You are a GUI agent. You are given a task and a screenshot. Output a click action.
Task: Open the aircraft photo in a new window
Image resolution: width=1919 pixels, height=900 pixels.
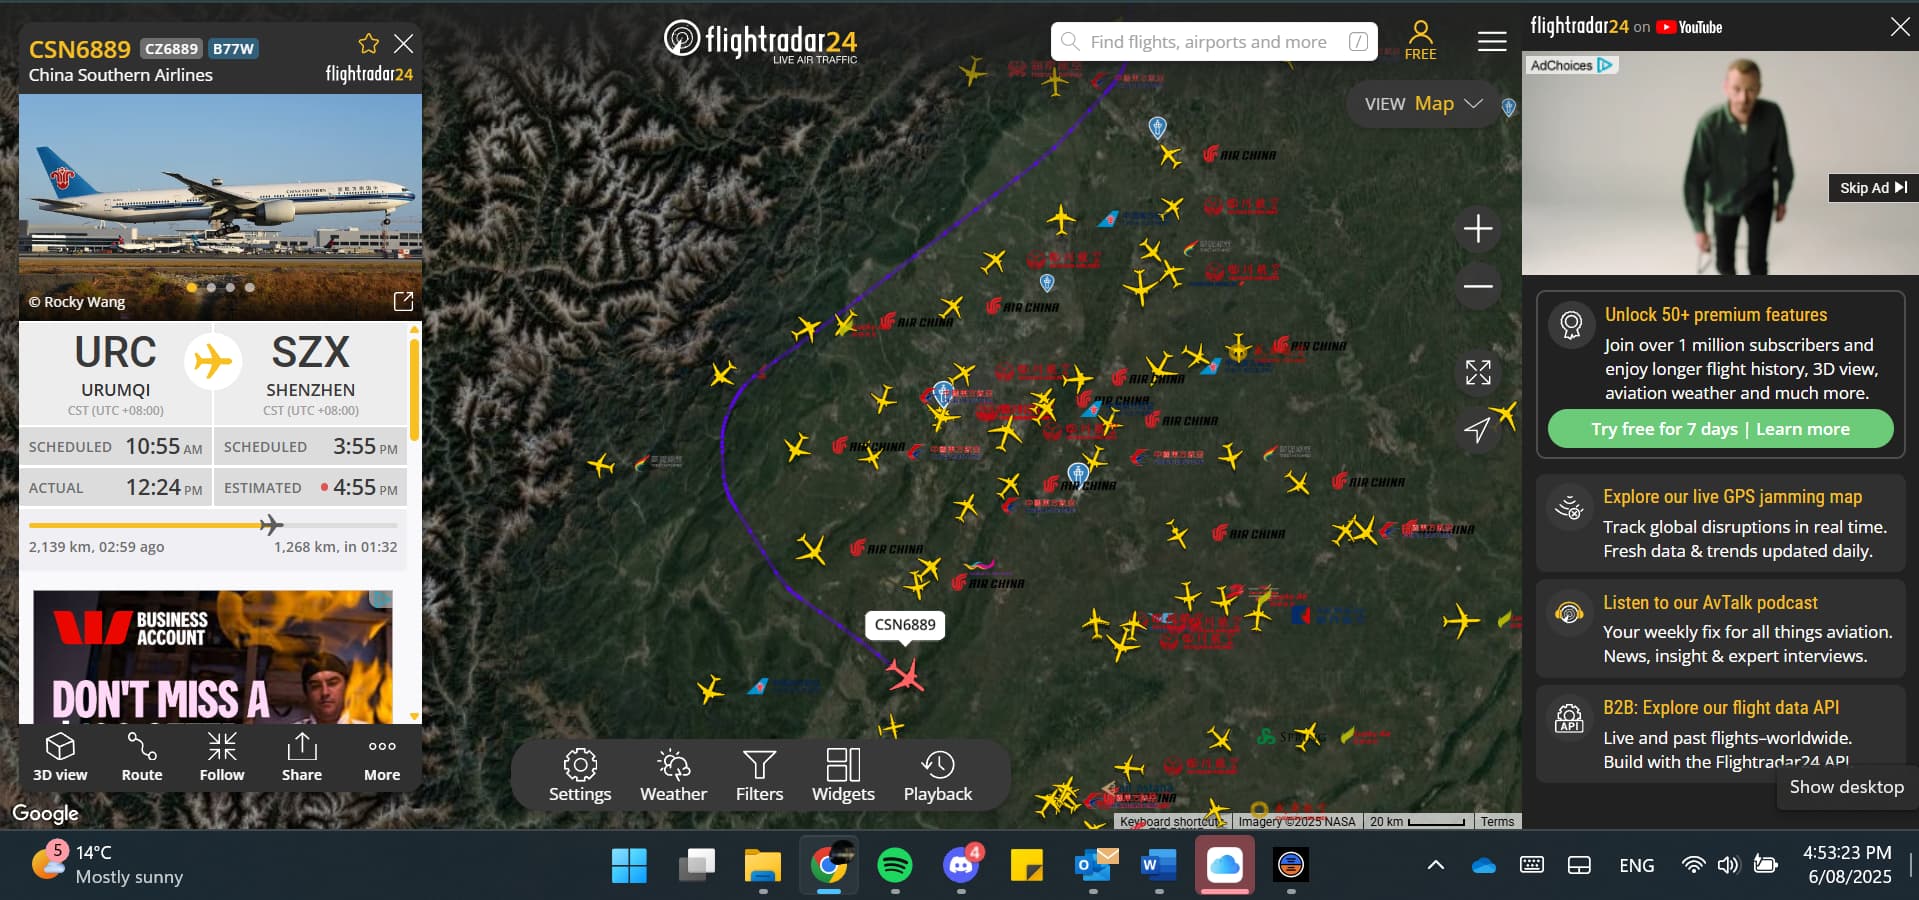coord(403,301)
